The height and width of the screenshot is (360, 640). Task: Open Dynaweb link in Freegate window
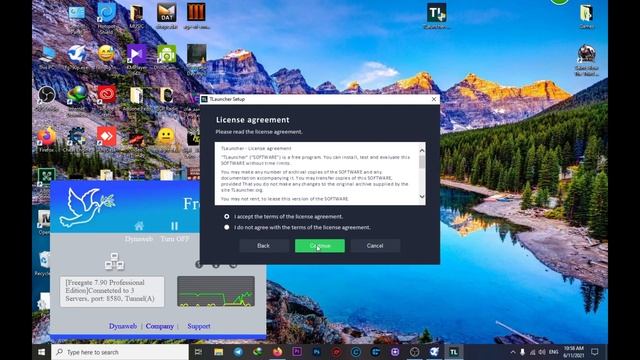pyautogui.click(x=122, y=326)
